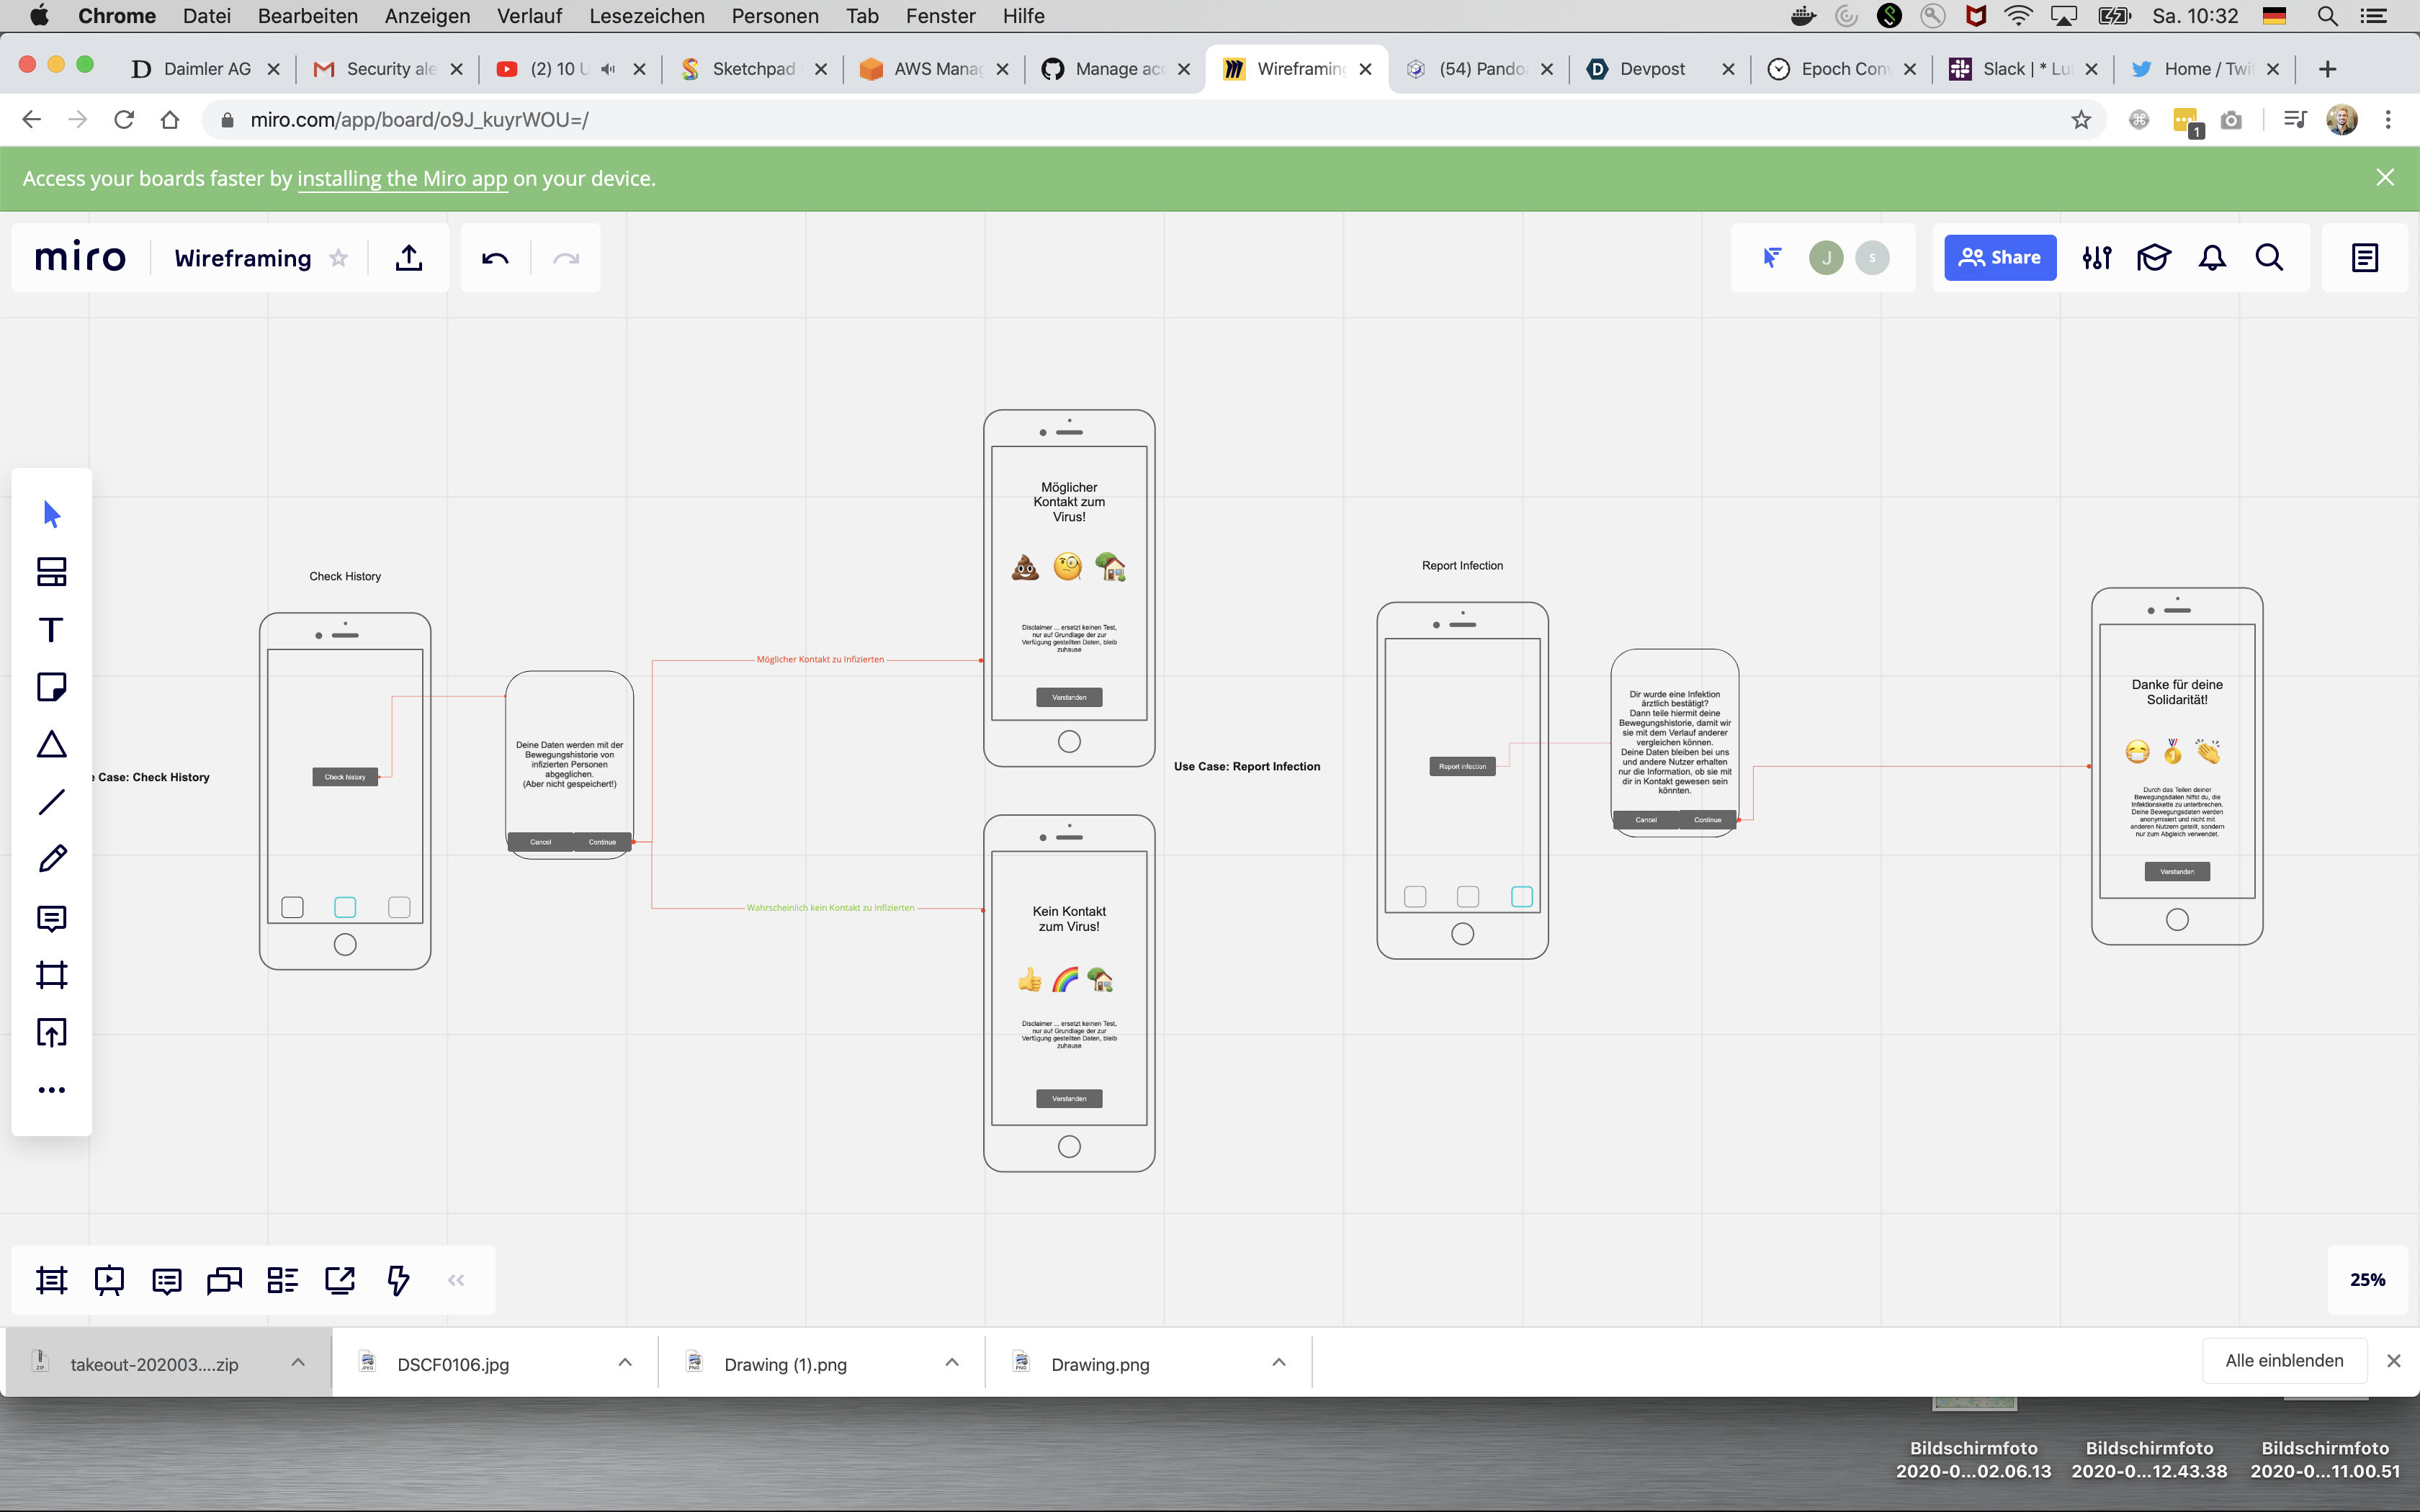This screenshot has height=1512, width=2420.
Task: Select the Comment tool in left toolbar
Action: [51, 918]
